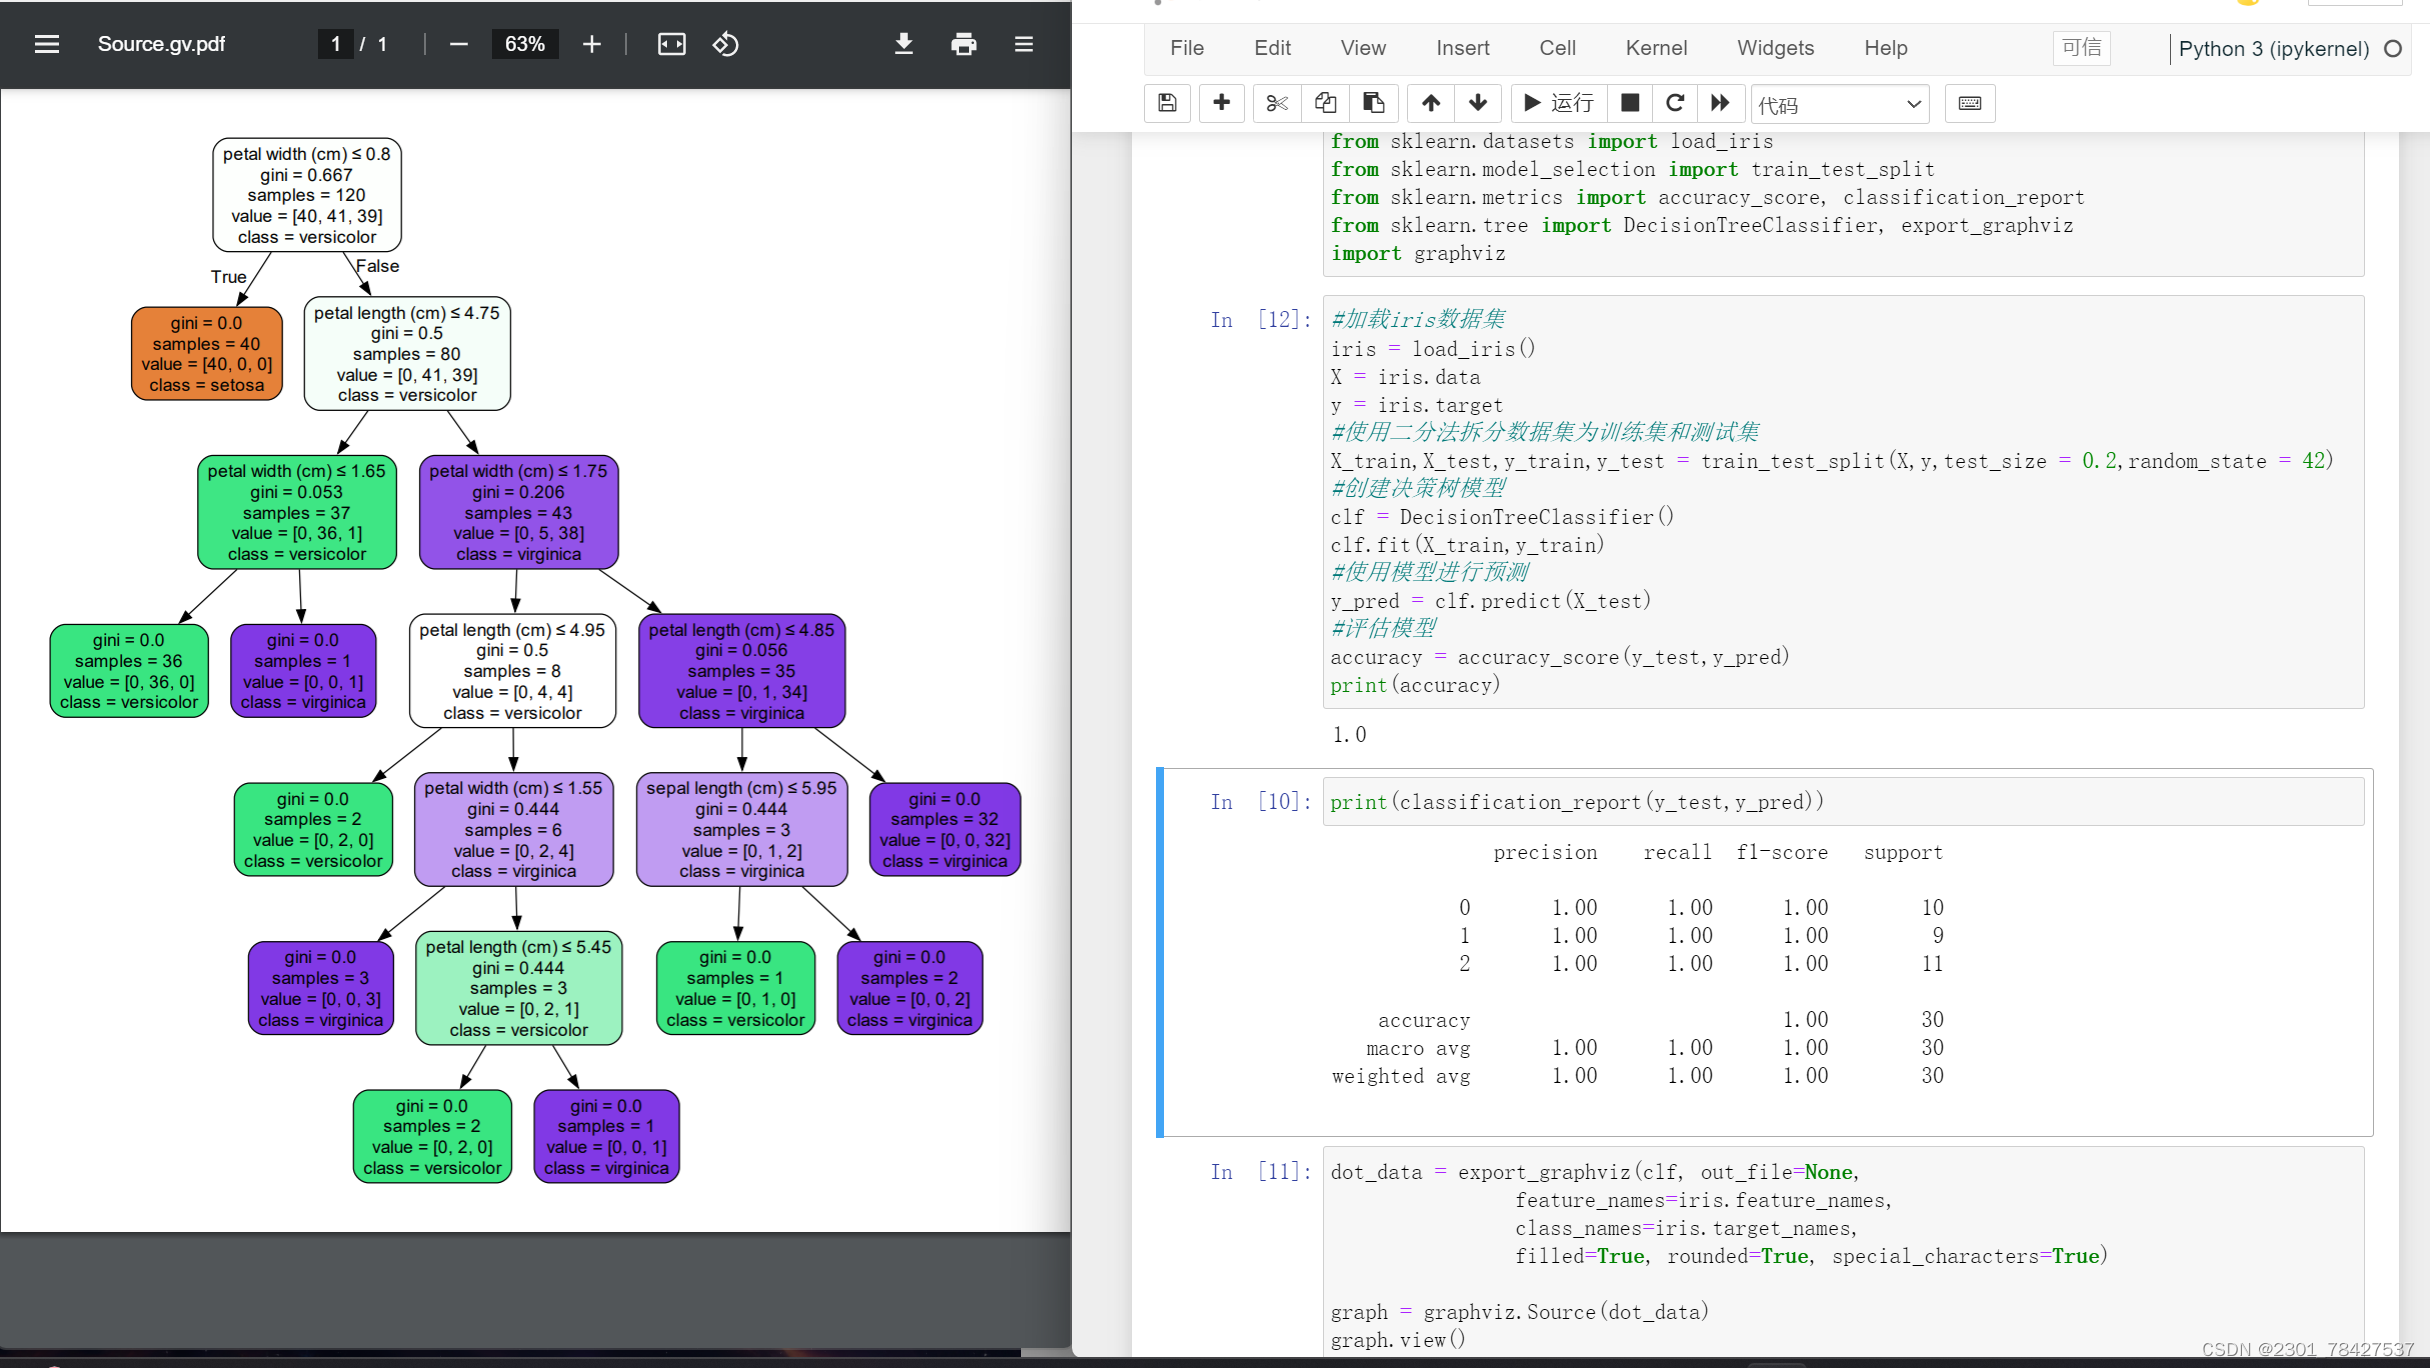This screenshot has height=1368, width=2430.
Task: Open the PDF viewer sidebar menu
Action: point(46,44)
